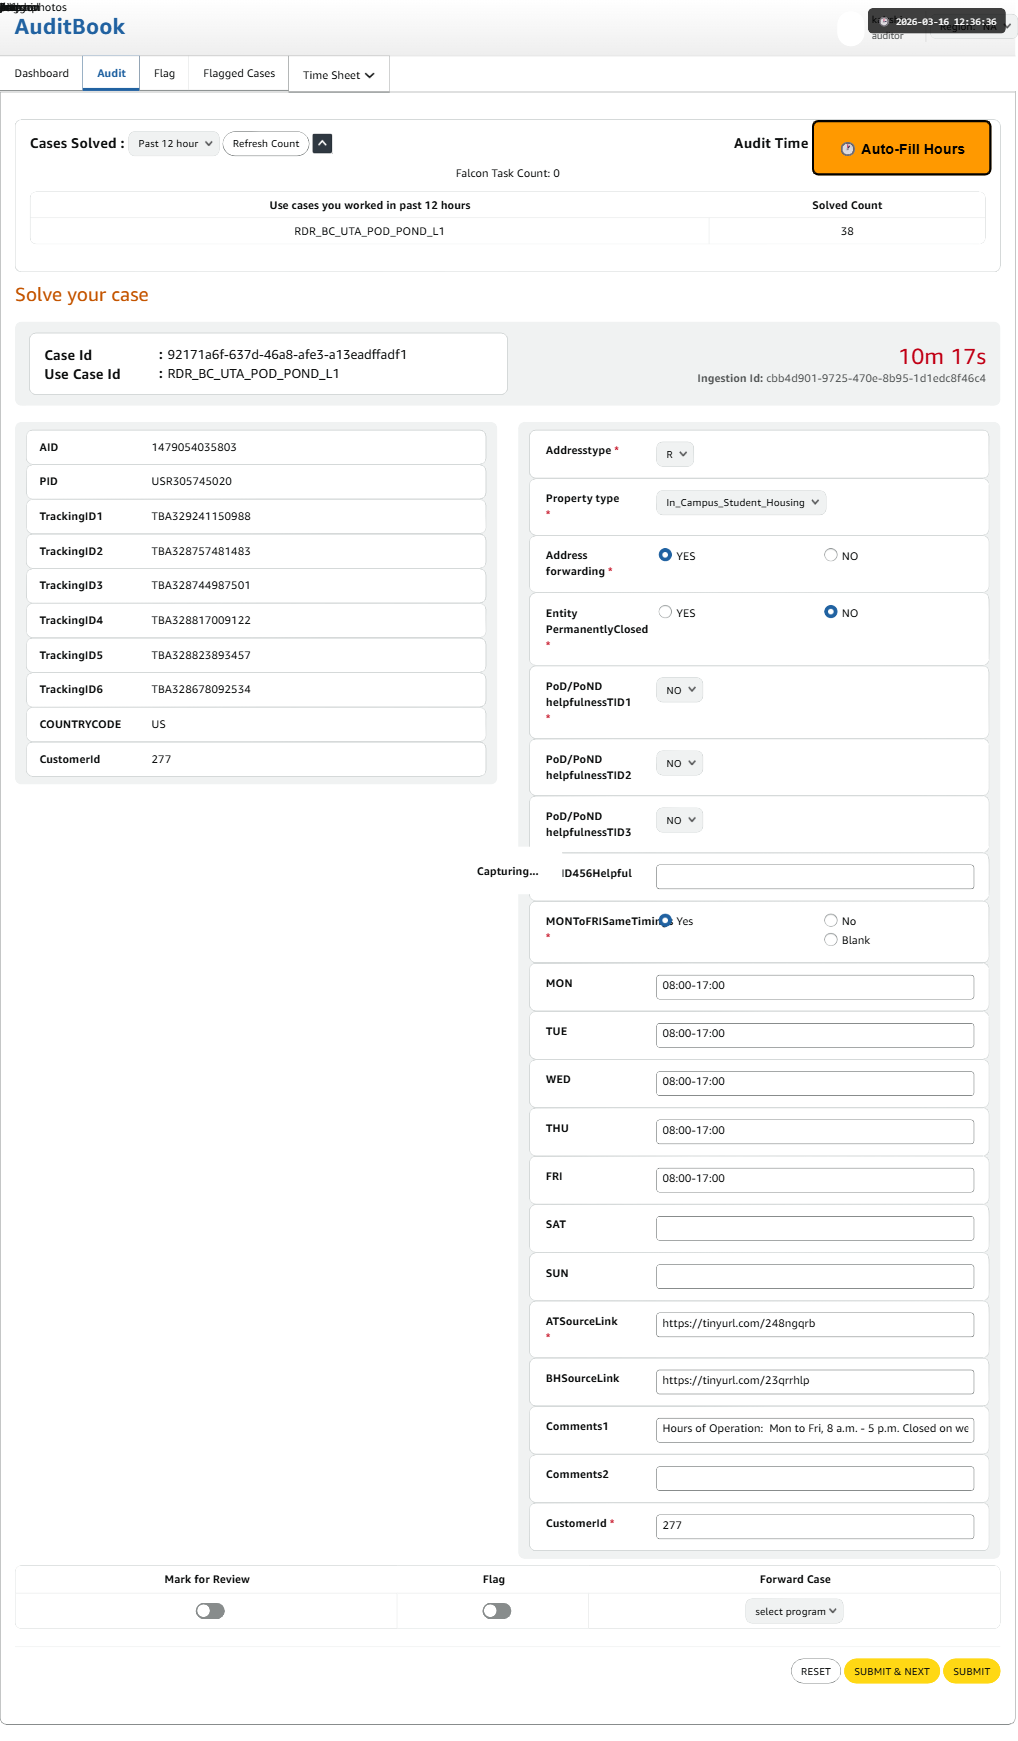Collapse the Cases Solved panel arrow
Screen dimensions: 1018x1741
tap(322, 144)
